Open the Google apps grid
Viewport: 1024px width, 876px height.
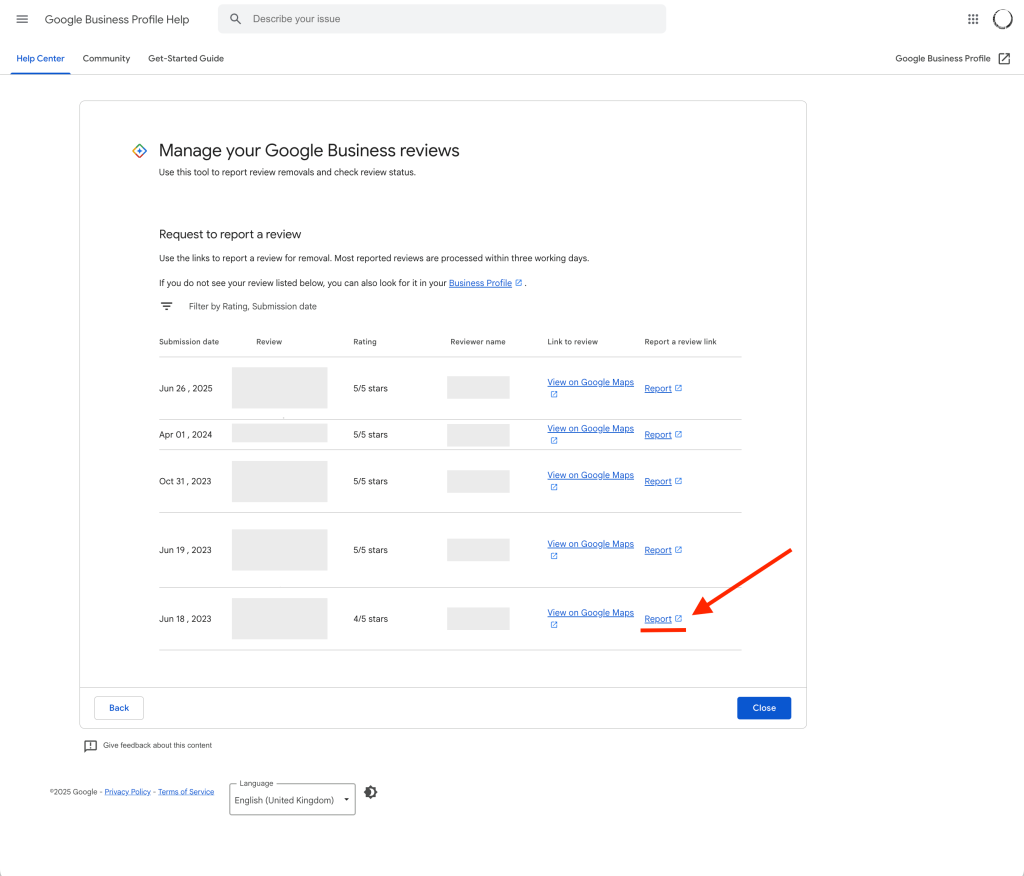tap(973, 19)
